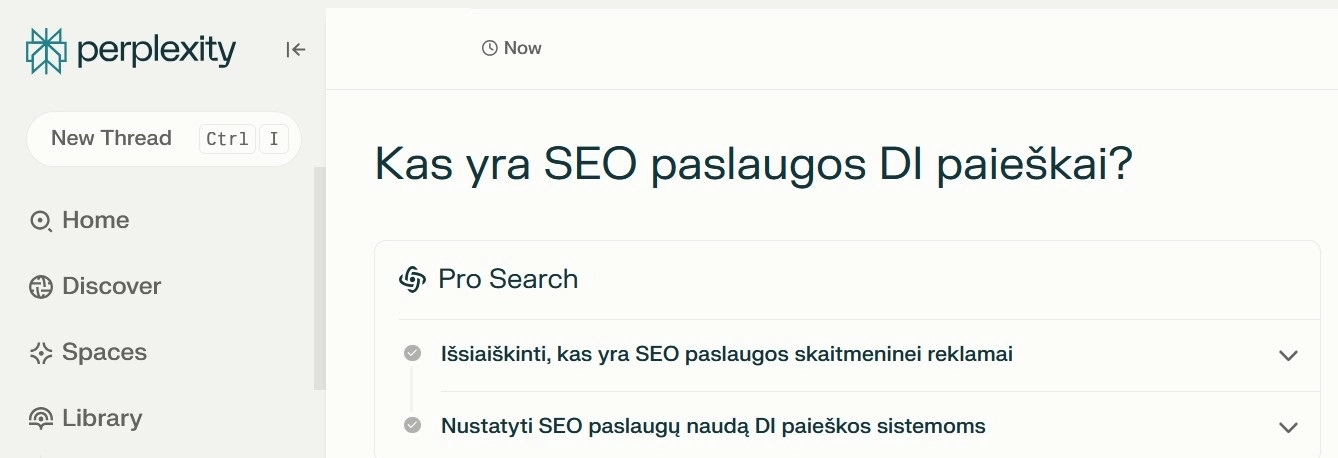Open the Home menu item
Image resolution: width=1338 pixels, height=458 pixels.
[x=95, y=220]
